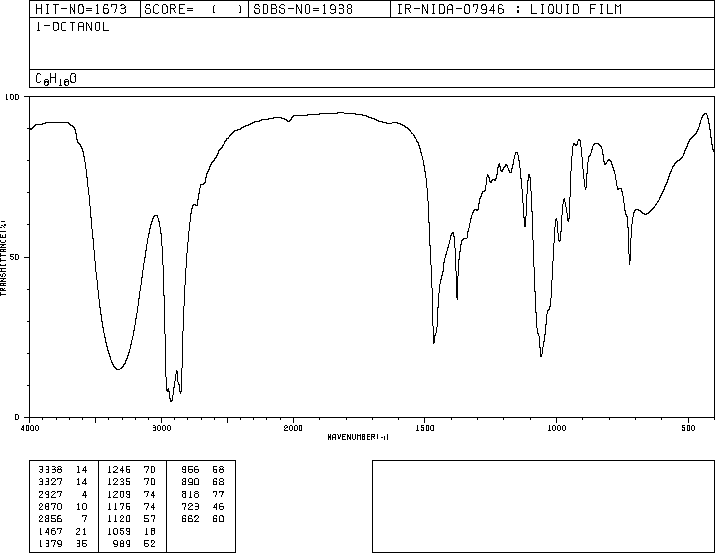
Task: Select peak value 662 in the table
Action: [190, 519]
